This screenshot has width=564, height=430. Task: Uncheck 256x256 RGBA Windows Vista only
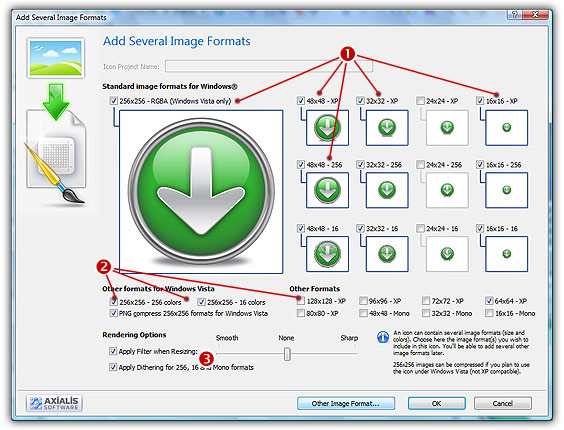pos(113,101)
